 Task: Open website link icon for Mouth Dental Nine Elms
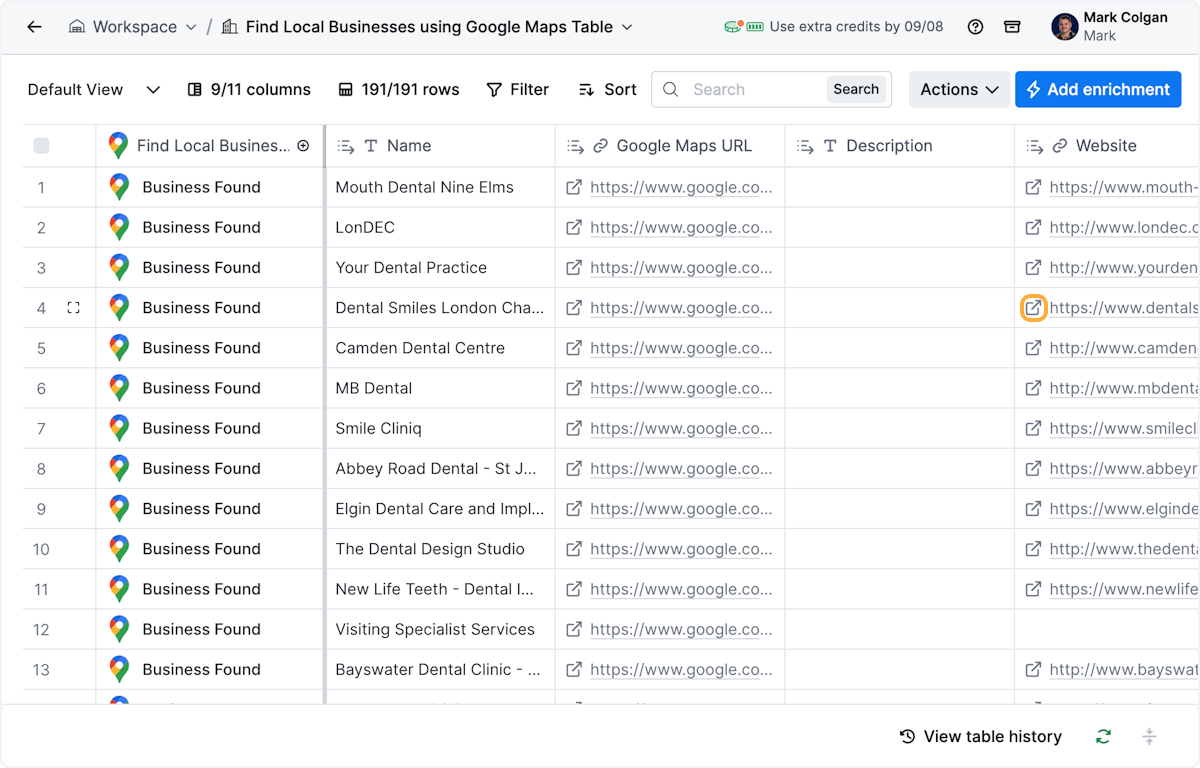[1033, 187]
